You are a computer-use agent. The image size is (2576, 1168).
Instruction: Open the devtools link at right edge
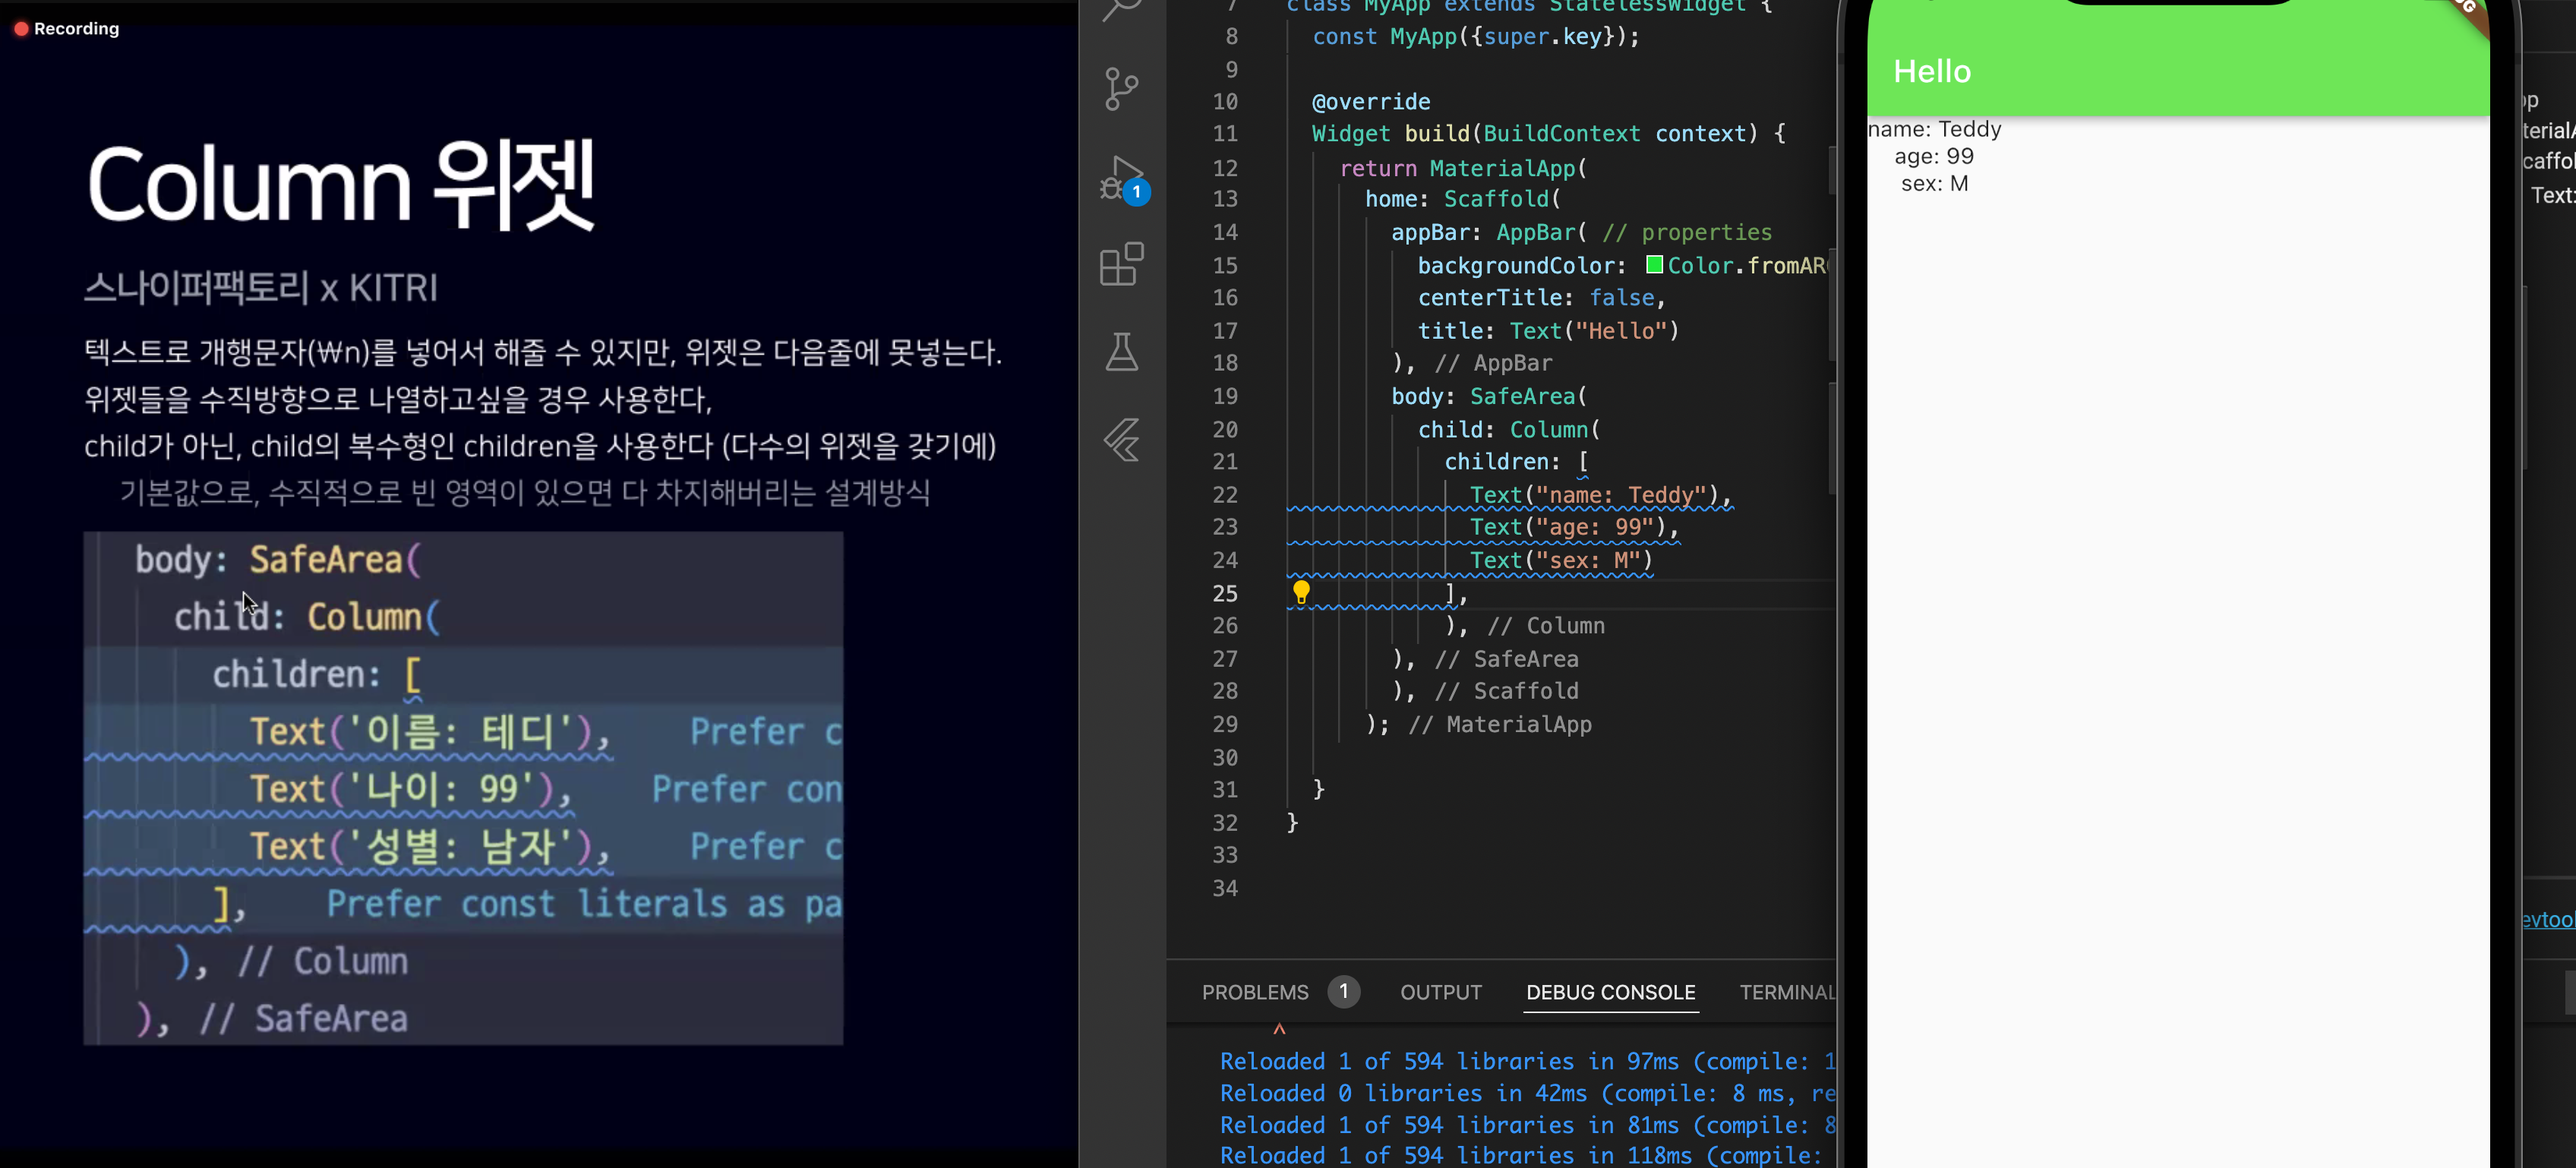(2547, 920)
